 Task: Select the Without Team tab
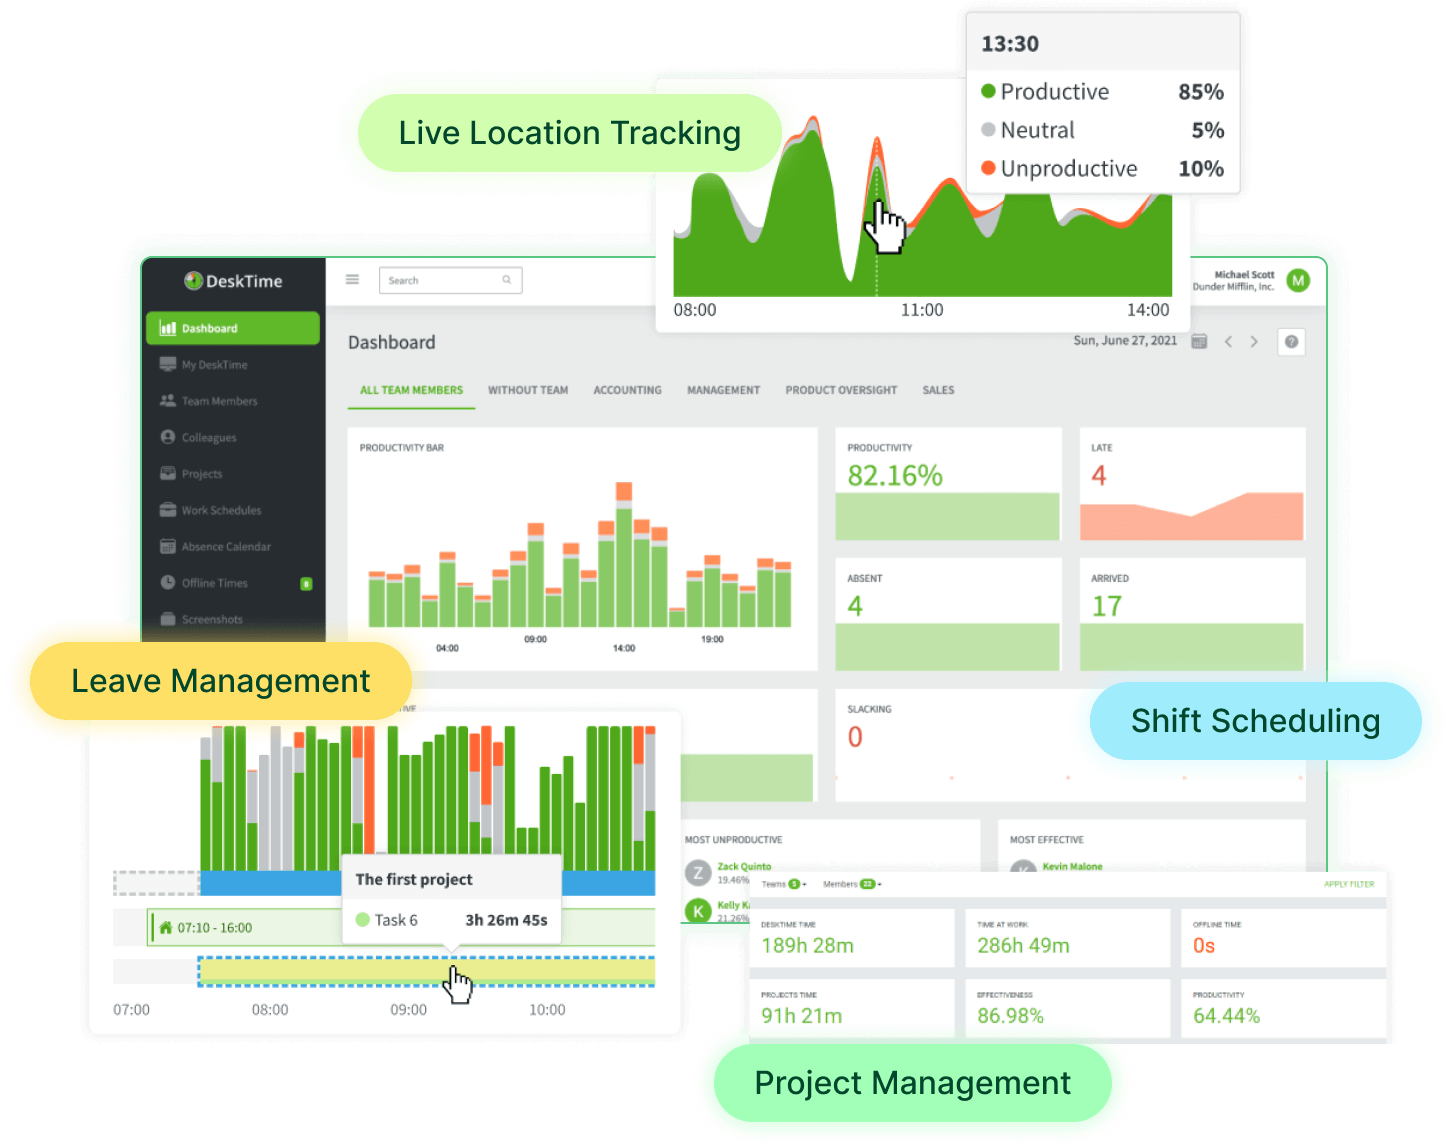(x=528, y=390)
